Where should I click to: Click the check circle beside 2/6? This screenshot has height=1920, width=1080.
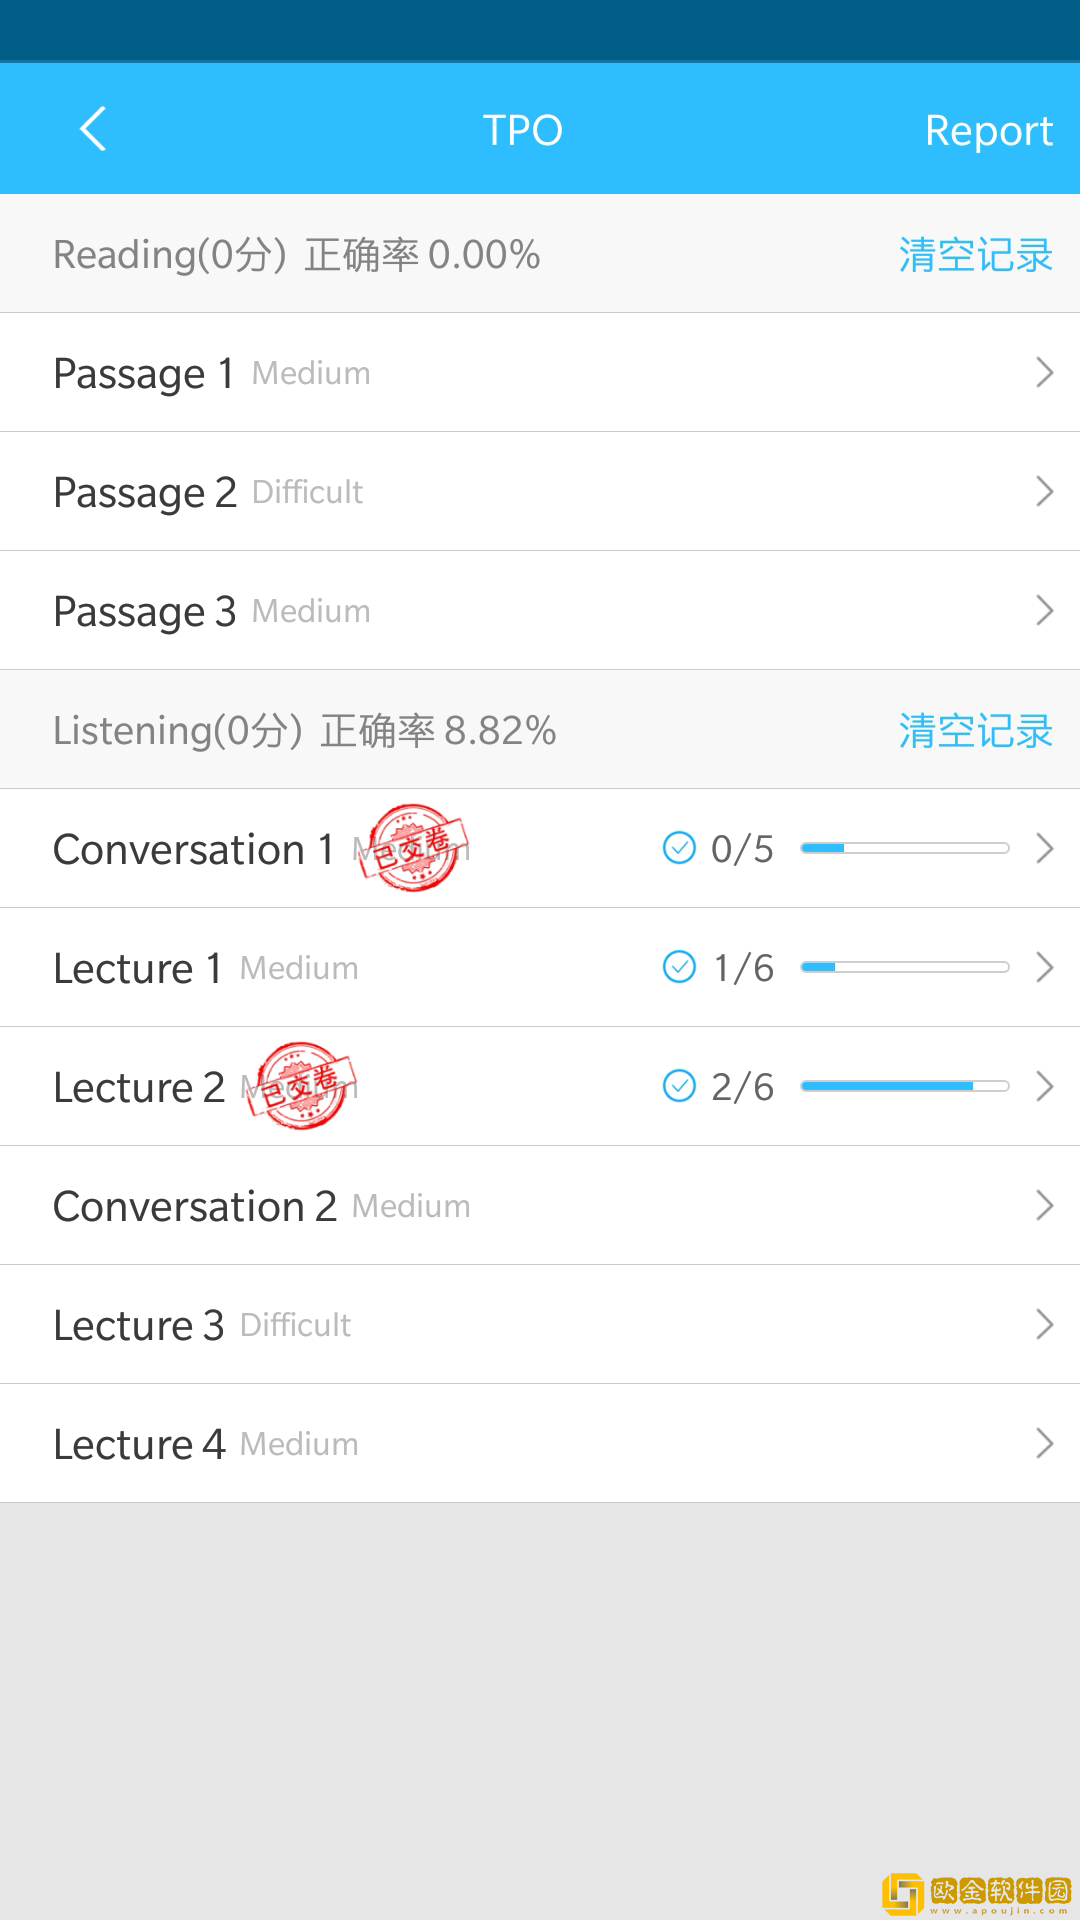point(679,1086)
